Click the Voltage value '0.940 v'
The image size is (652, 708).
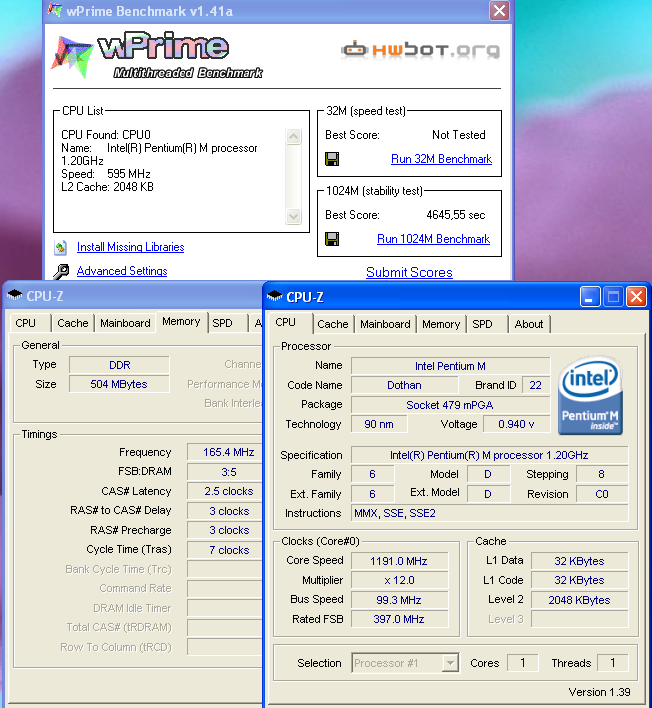point(516,424)
